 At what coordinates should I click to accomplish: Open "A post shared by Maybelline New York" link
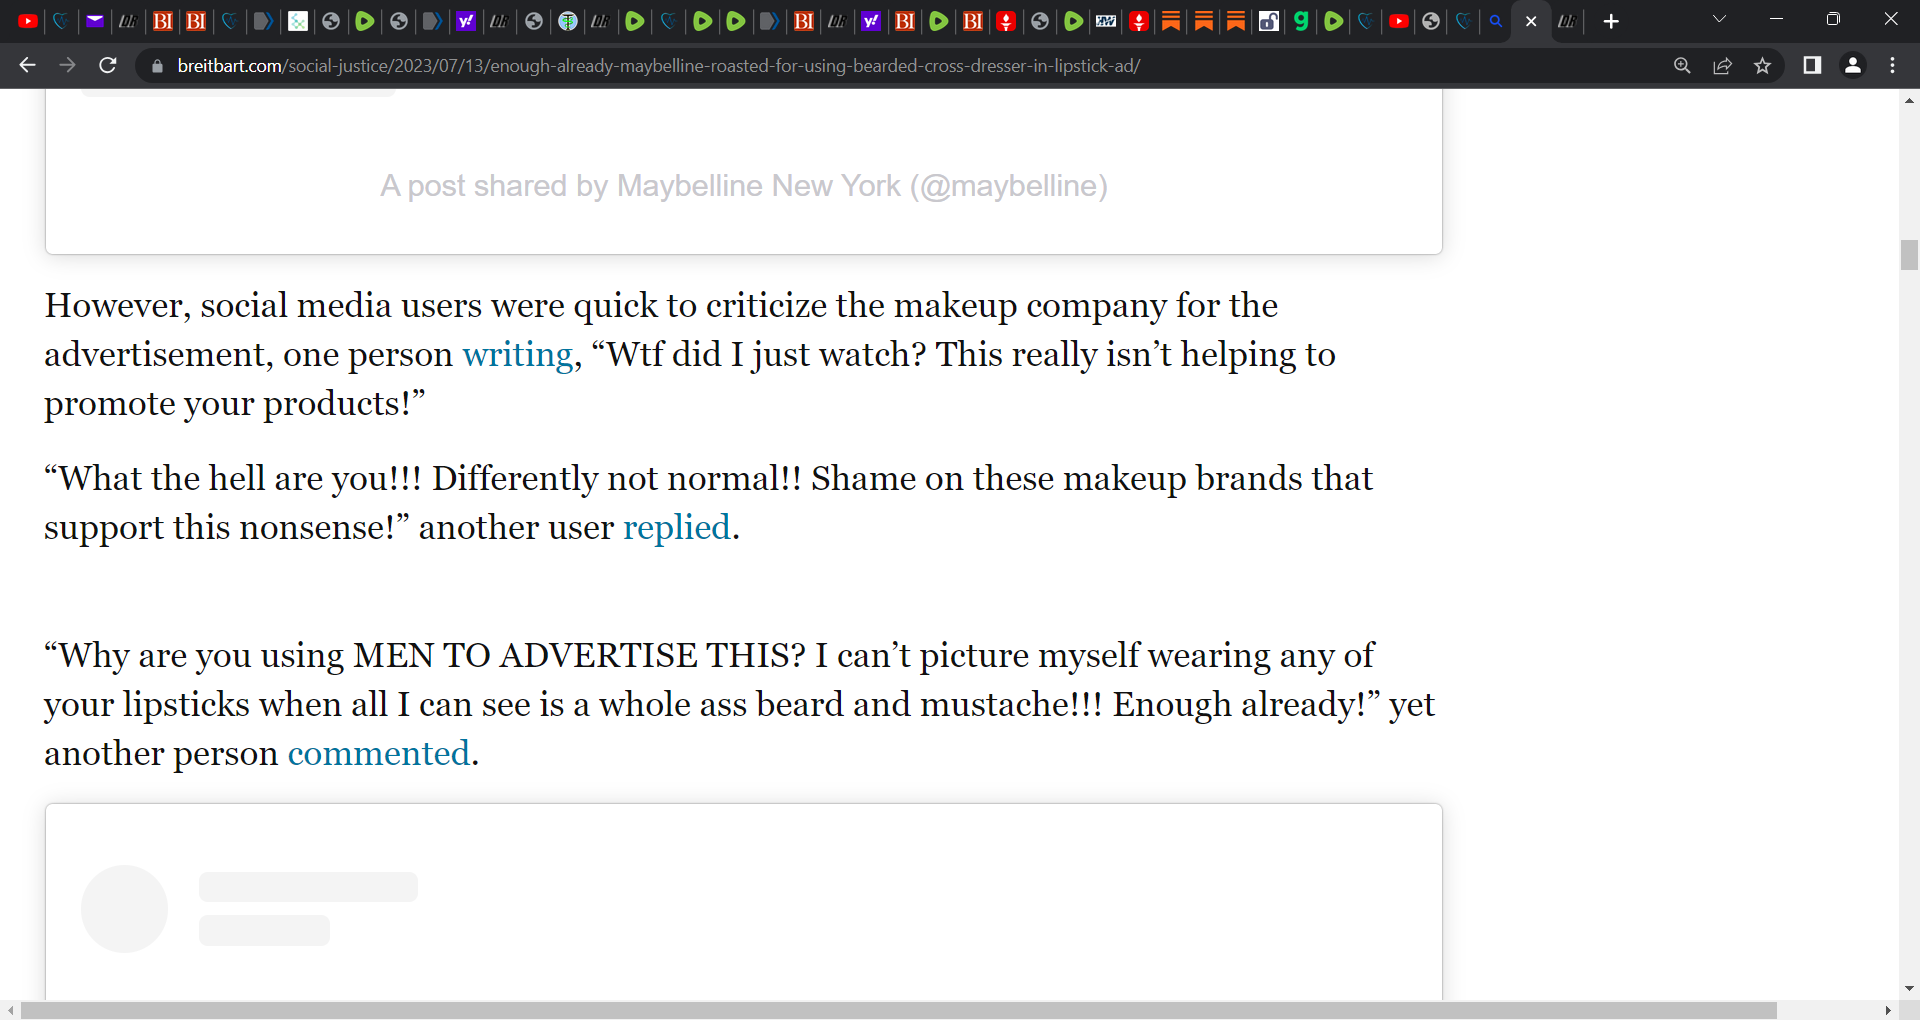pos(744,186)
